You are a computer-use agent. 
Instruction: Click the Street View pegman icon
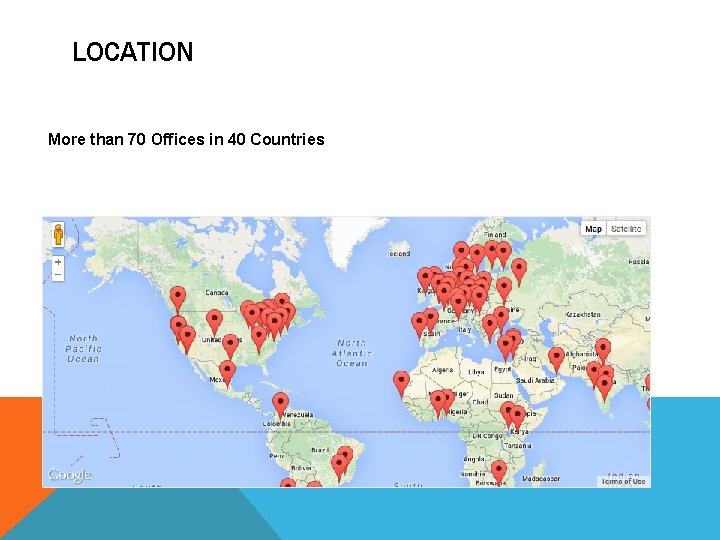coord(58,235)
